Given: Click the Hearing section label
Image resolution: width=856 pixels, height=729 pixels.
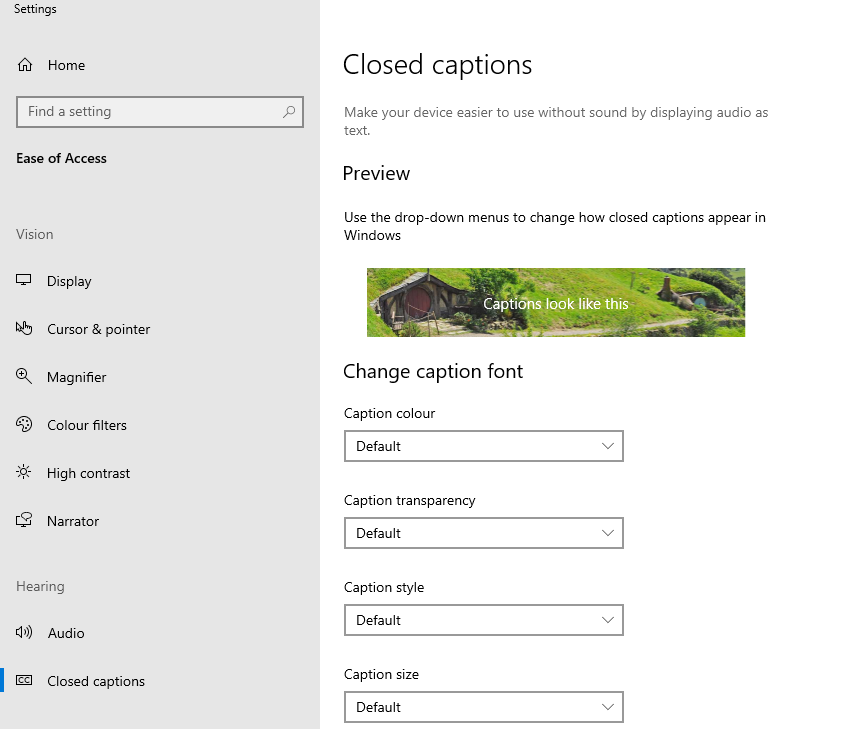Looking at the screenshot, I should (x=40, y=586).
